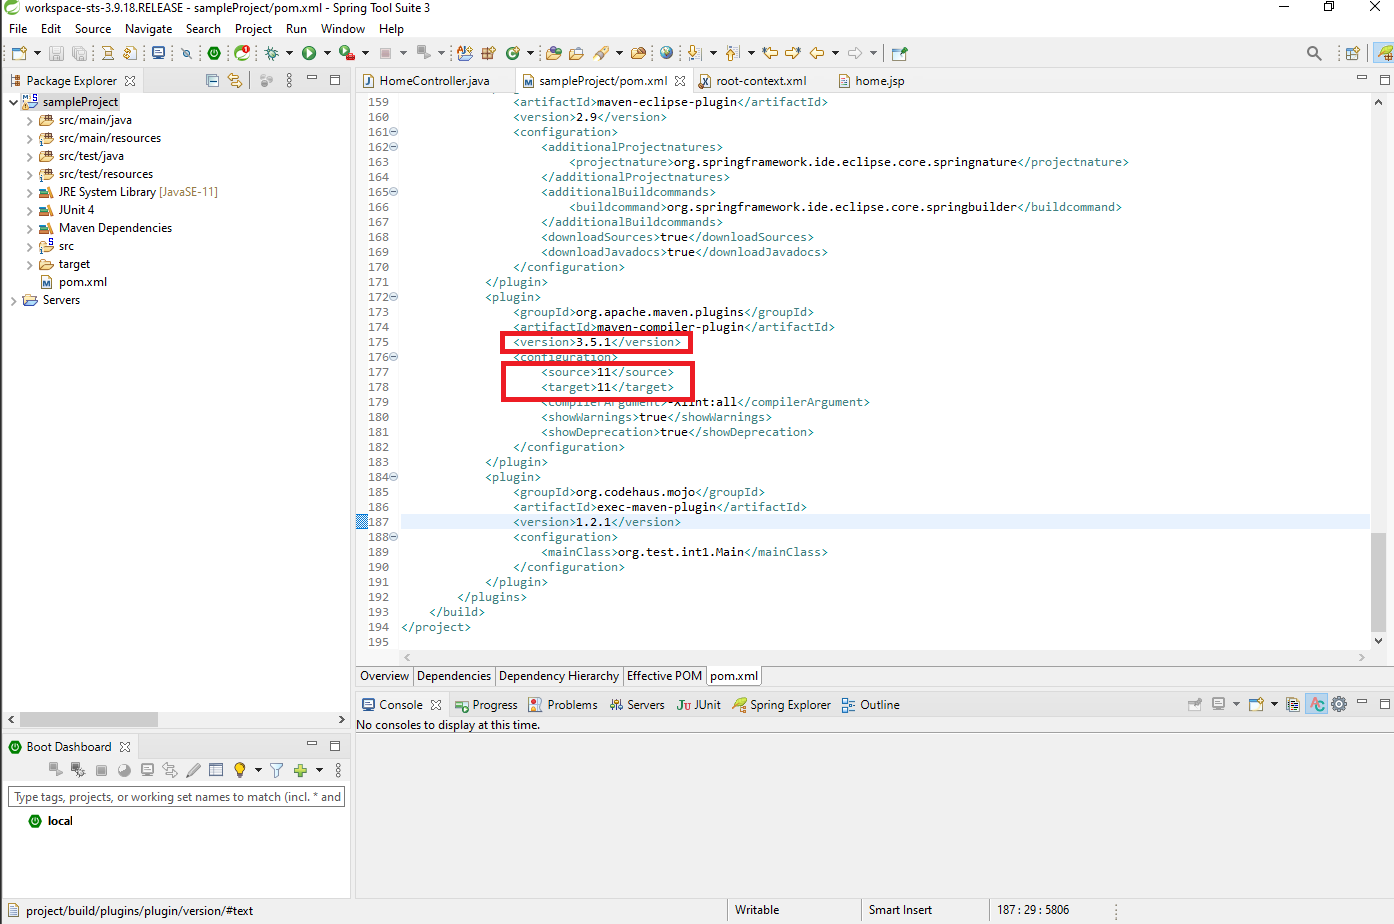Run the project with green play icon

point(309,53)
